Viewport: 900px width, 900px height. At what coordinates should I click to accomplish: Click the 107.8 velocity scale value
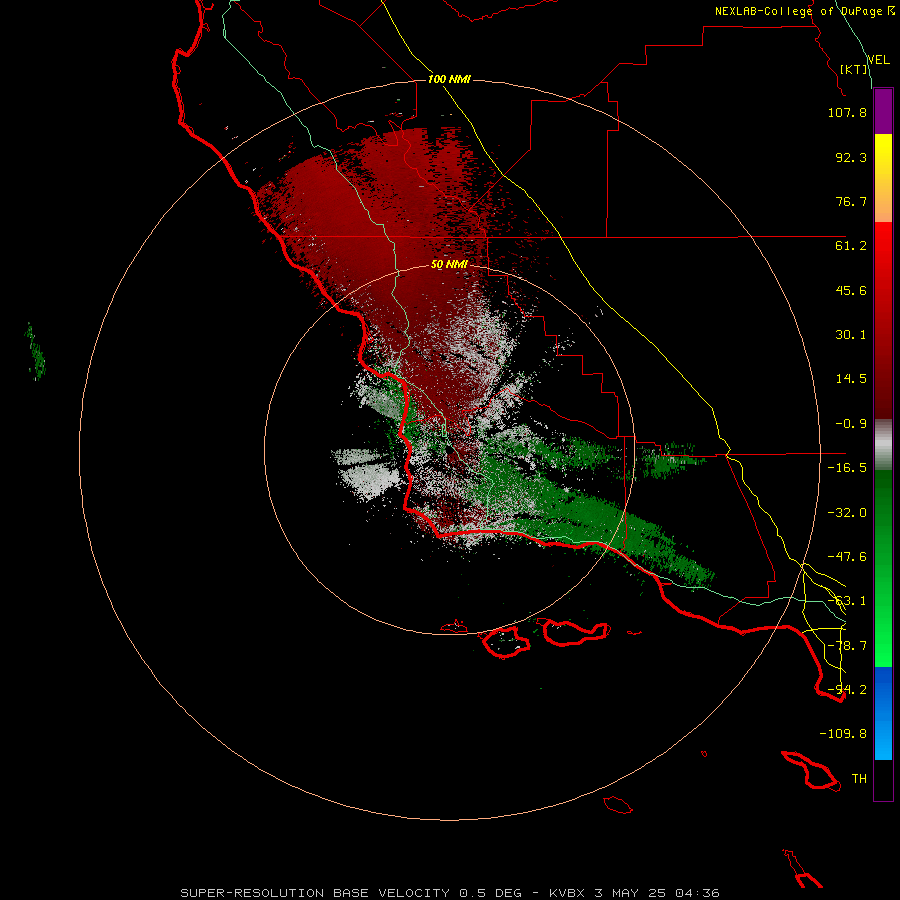tap(847, 112)
